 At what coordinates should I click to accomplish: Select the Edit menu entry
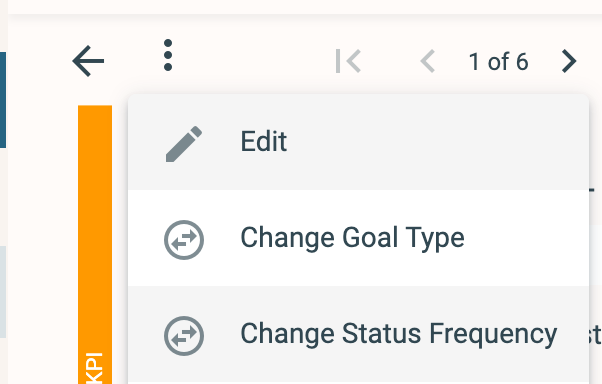[263, 141]
